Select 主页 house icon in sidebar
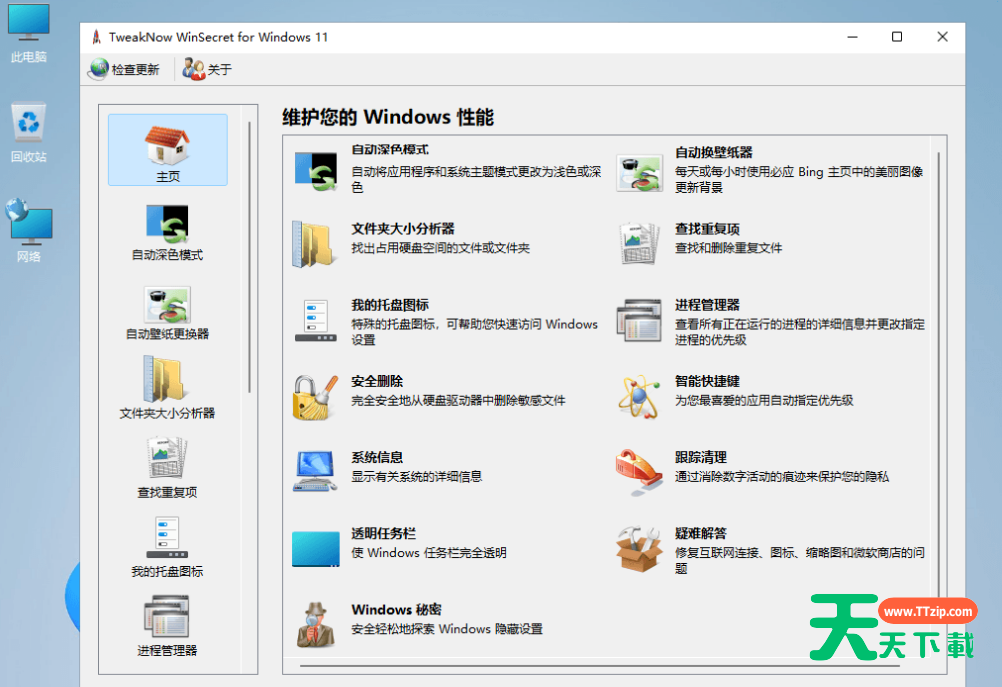The width and height of the screenshot is (1002, 687). point(167,149)
